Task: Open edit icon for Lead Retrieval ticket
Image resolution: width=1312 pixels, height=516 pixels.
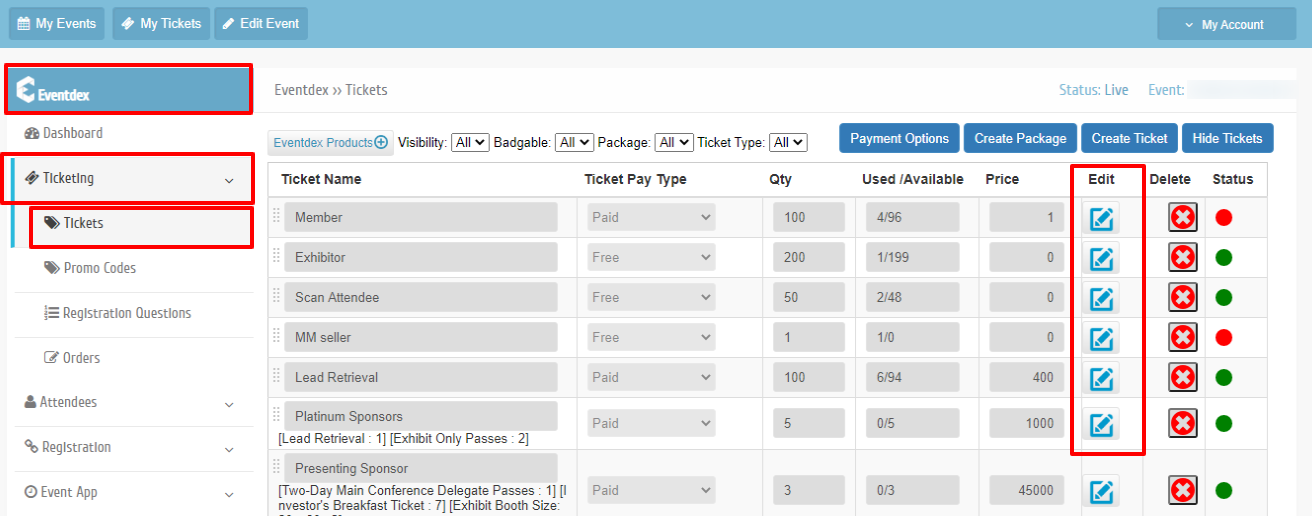Action: click(1101, 378)
